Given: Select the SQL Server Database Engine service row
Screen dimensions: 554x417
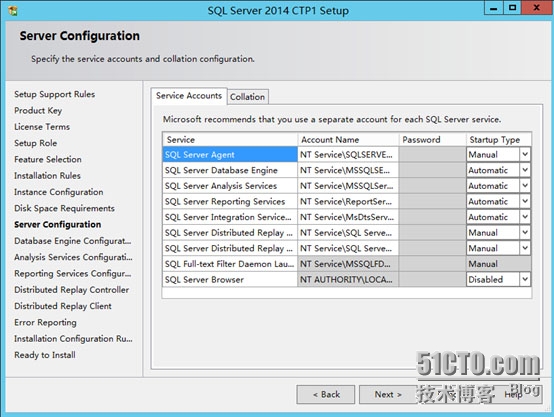Looking at the screenshot, I should [x=230, y=170].
